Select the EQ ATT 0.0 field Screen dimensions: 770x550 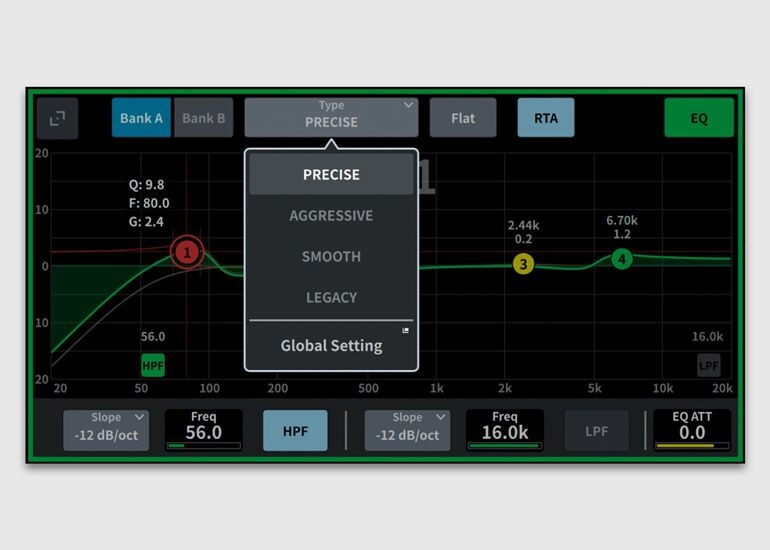point(692,430)
